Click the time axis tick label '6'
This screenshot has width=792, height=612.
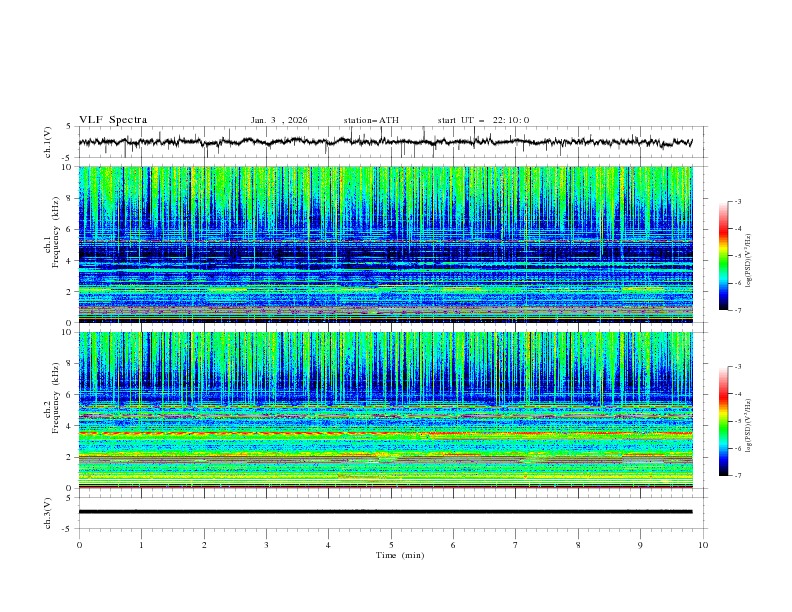(453, 545)
